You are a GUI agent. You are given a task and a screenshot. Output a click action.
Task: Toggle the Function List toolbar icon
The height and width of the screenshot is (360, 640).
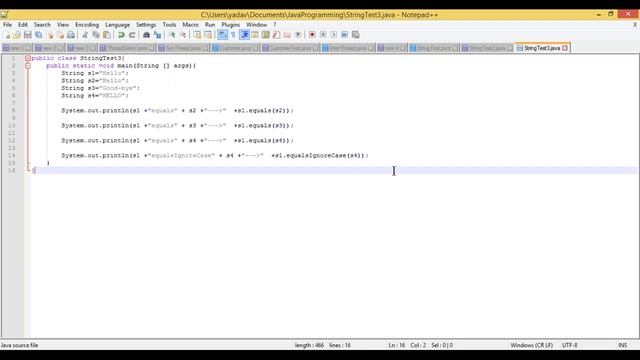coord(276,35)
